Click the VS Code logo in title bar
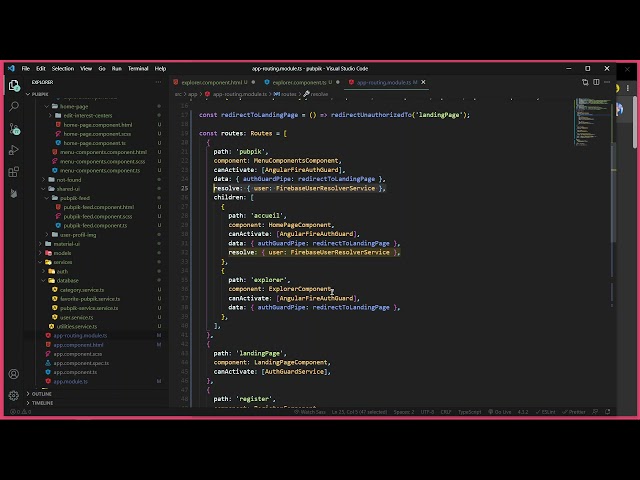 [11, 69]
